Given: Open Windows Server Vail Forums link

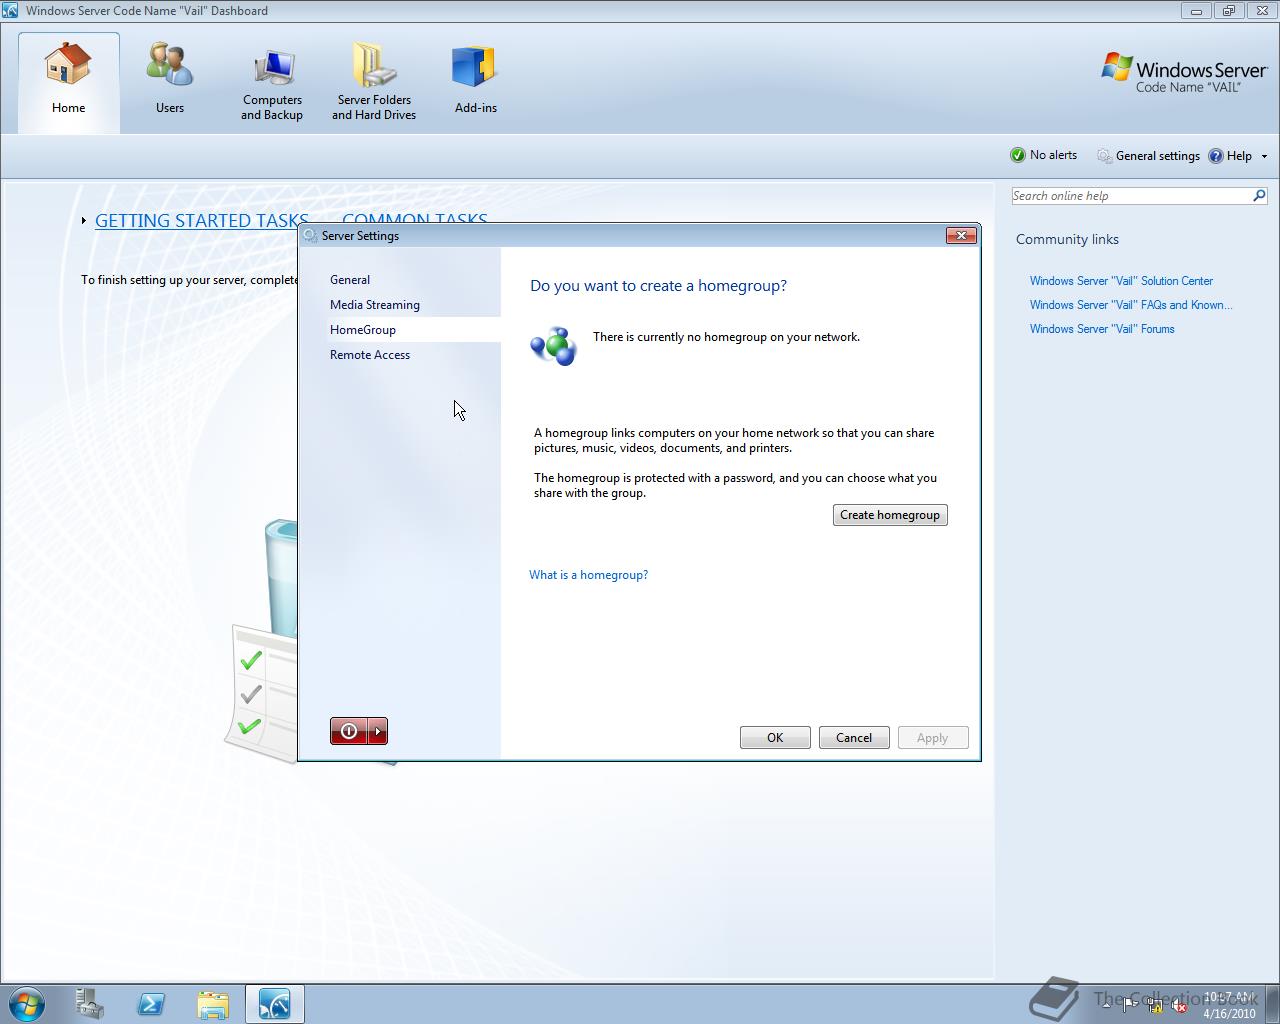Looking at the screenshot, I should click(1102, 329).
